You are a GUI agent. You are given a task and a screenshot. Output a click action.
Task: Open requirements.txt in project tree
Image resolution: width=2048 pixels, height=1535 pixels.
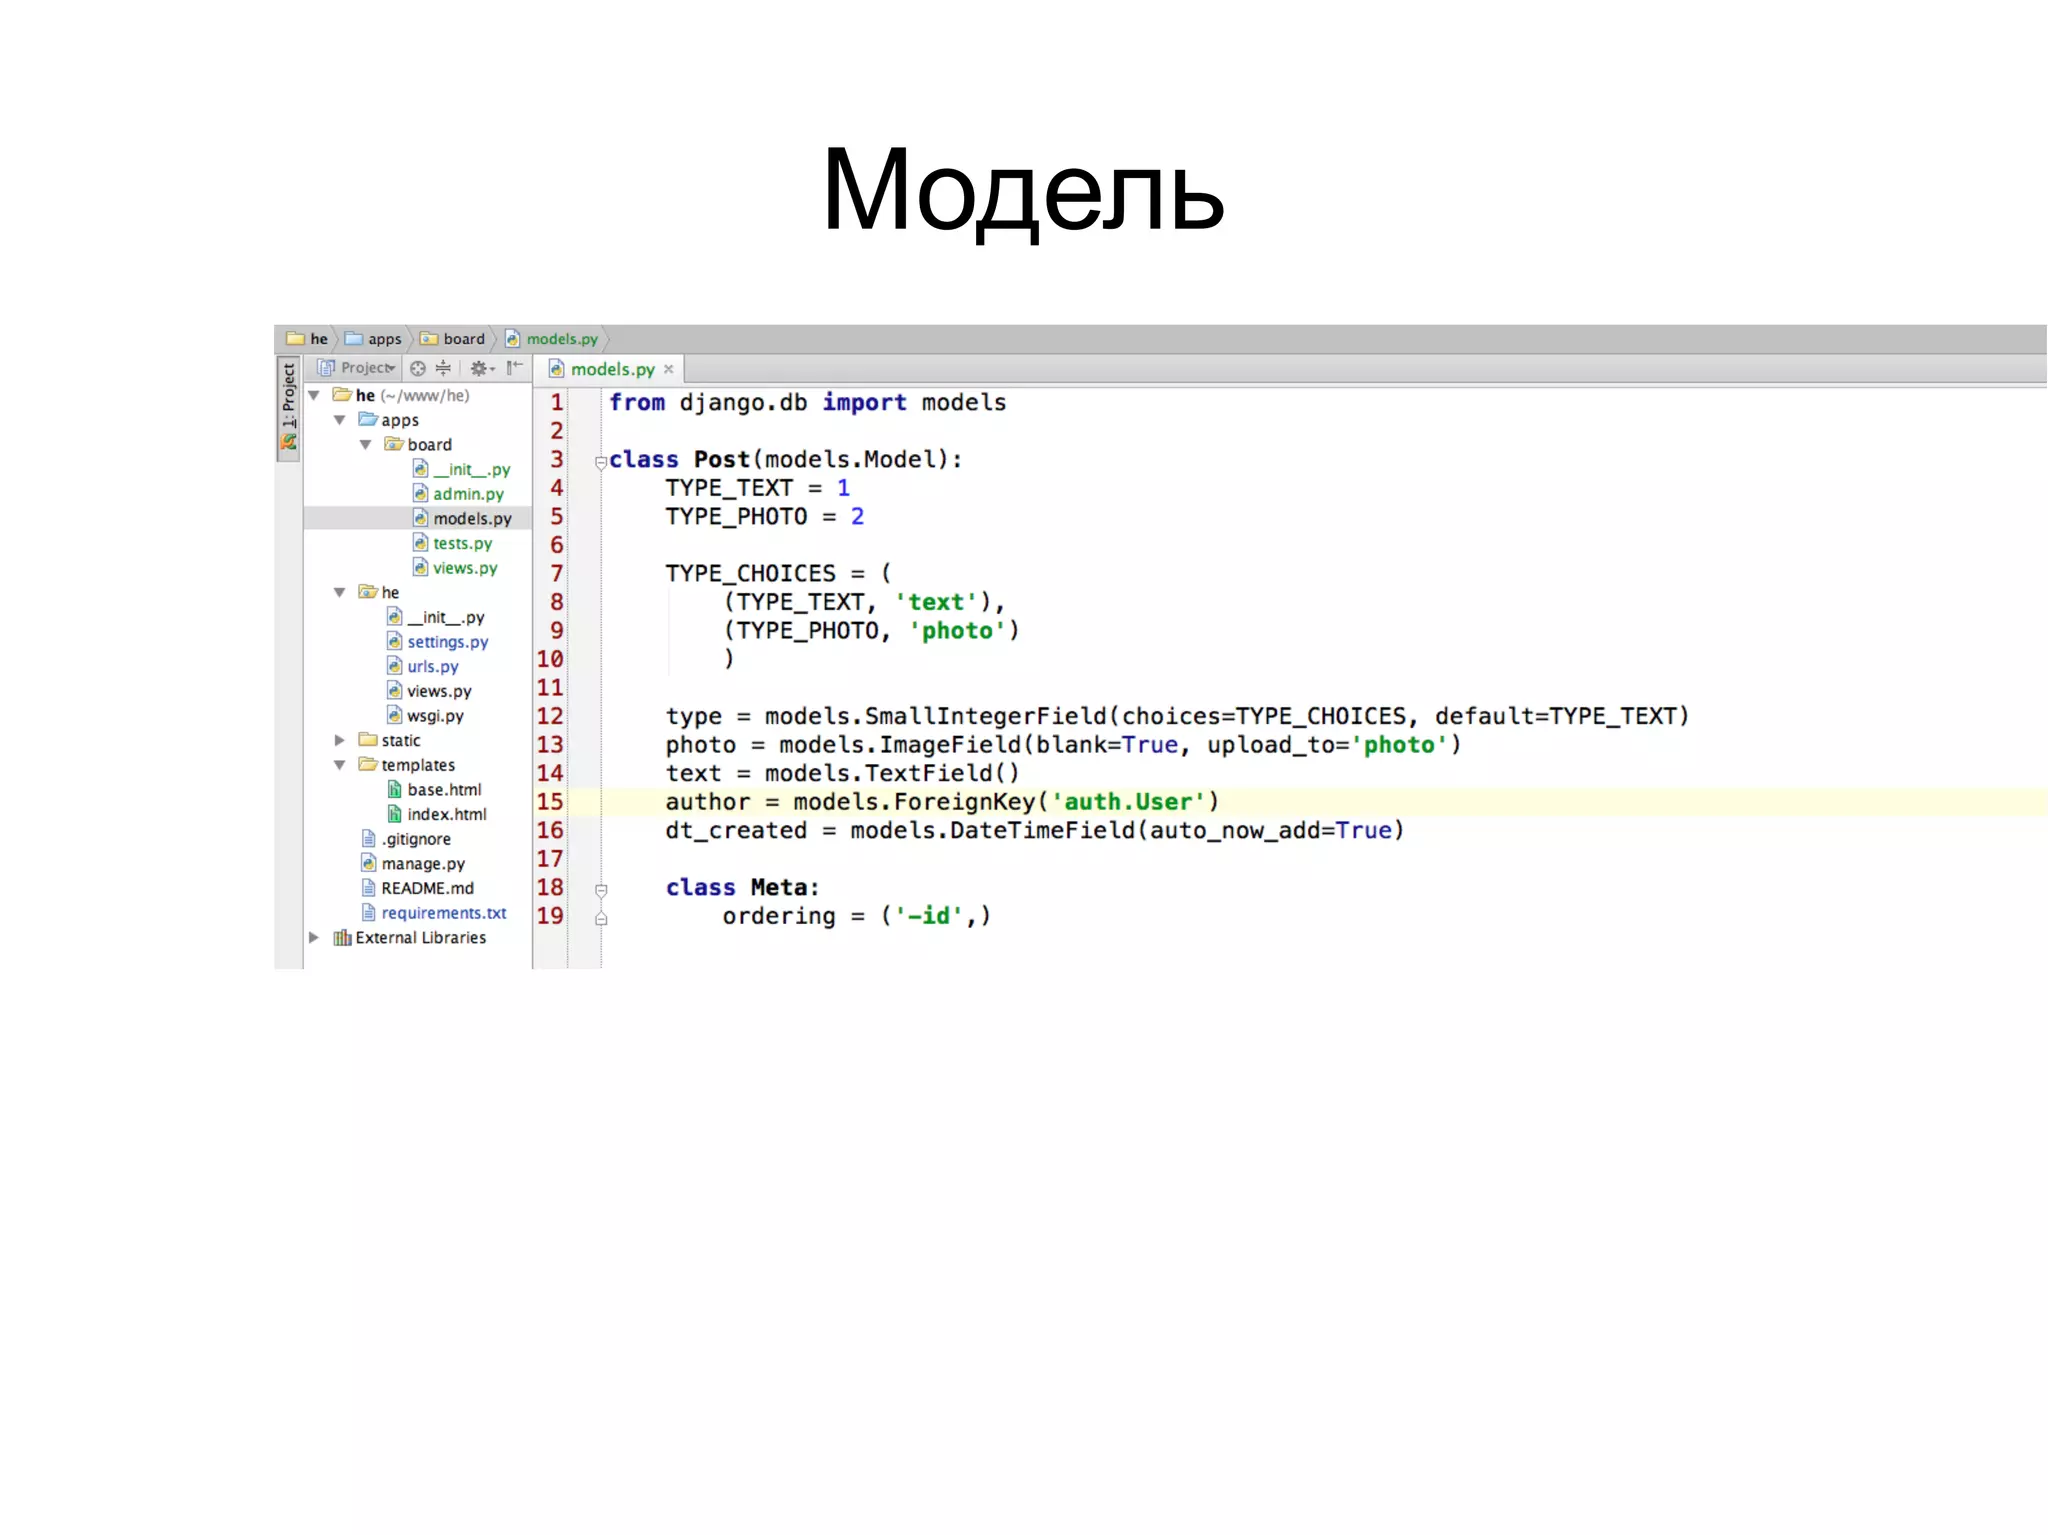point(443,913)
